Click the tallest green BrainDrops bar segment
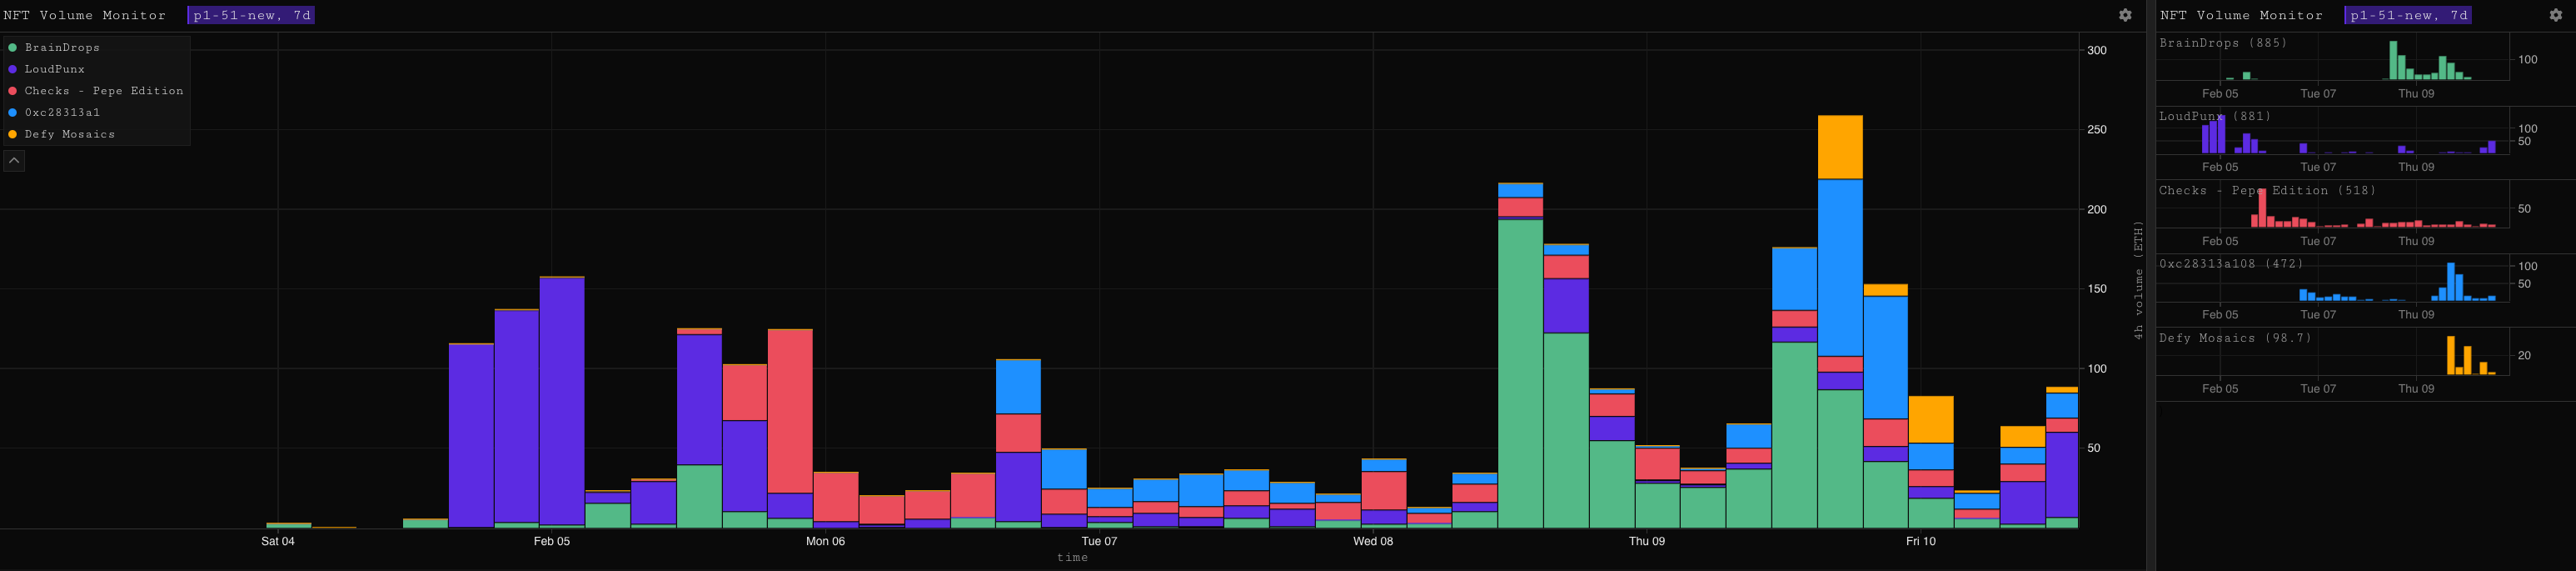2576x571 pixels. point(1520,373)
